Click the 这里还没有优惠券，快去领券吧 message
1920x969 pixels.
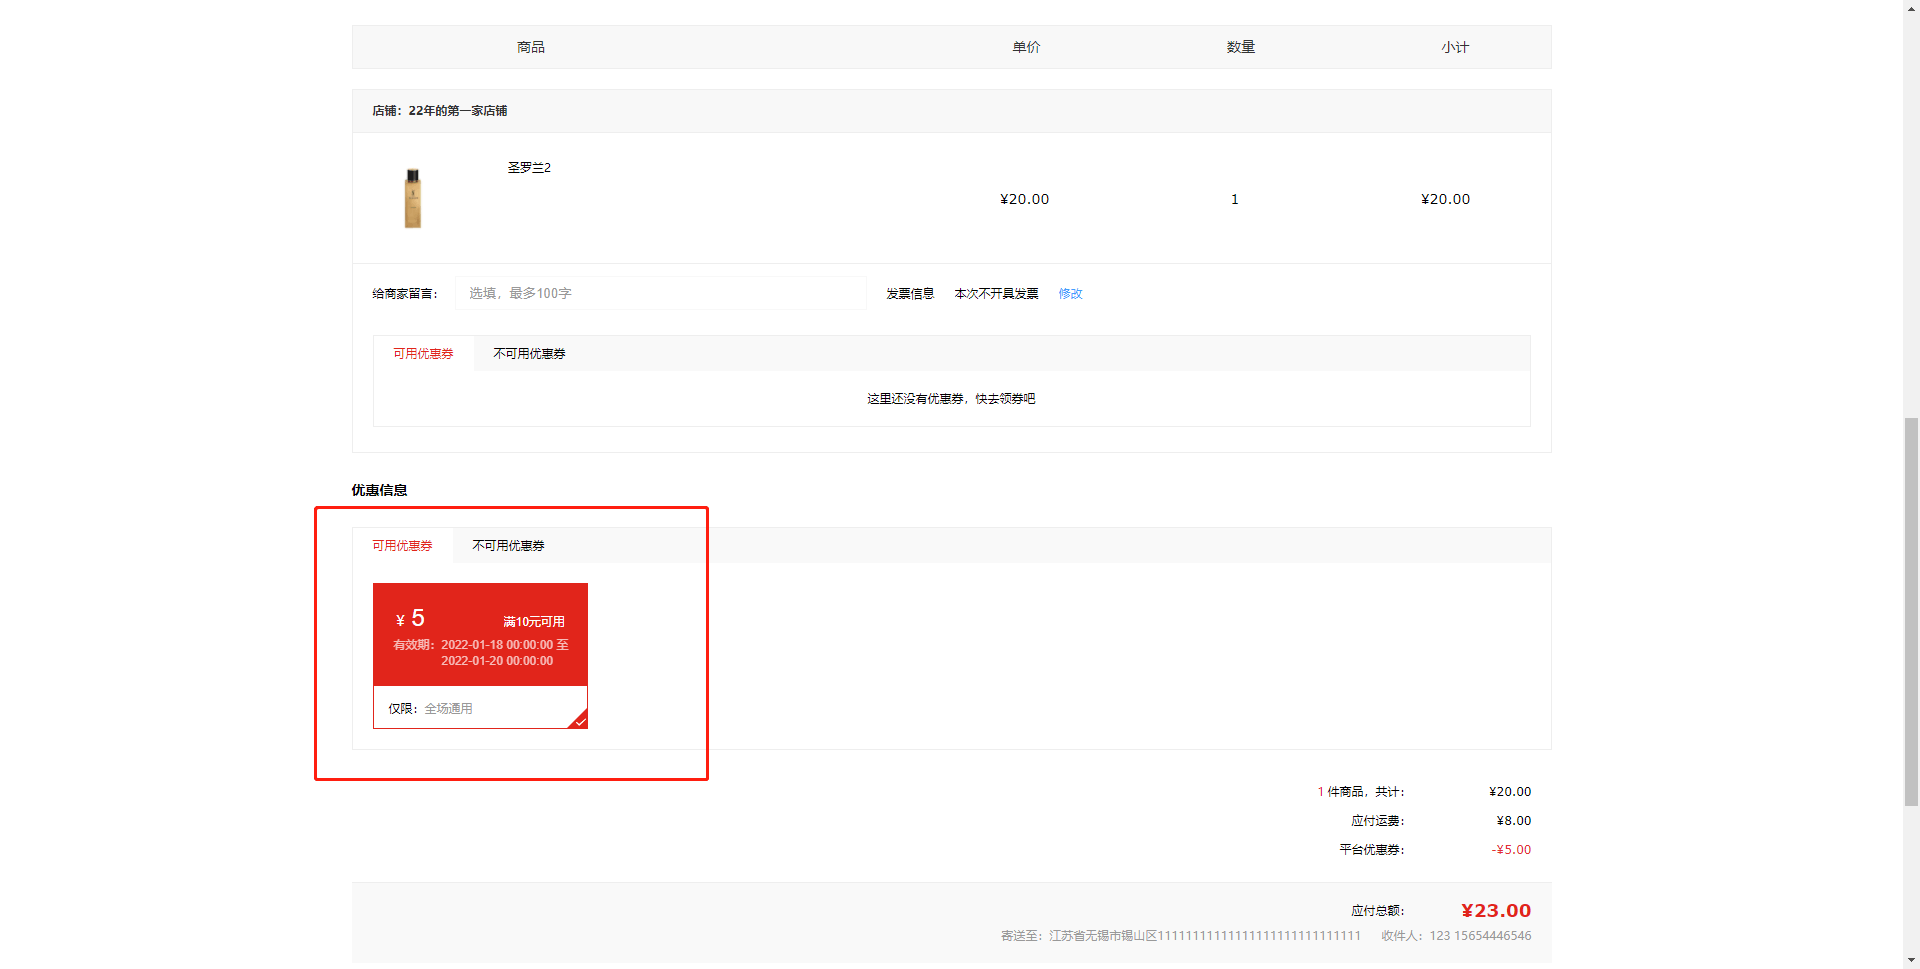pyautogui.click(x=951, y=398)
